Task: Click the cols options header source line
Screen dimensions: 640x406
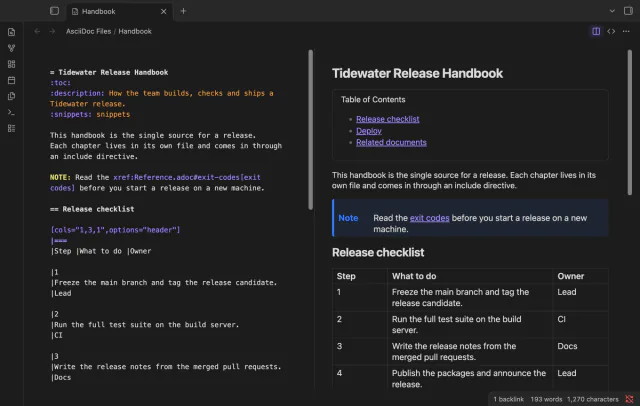Action: [x=115, y=230]
